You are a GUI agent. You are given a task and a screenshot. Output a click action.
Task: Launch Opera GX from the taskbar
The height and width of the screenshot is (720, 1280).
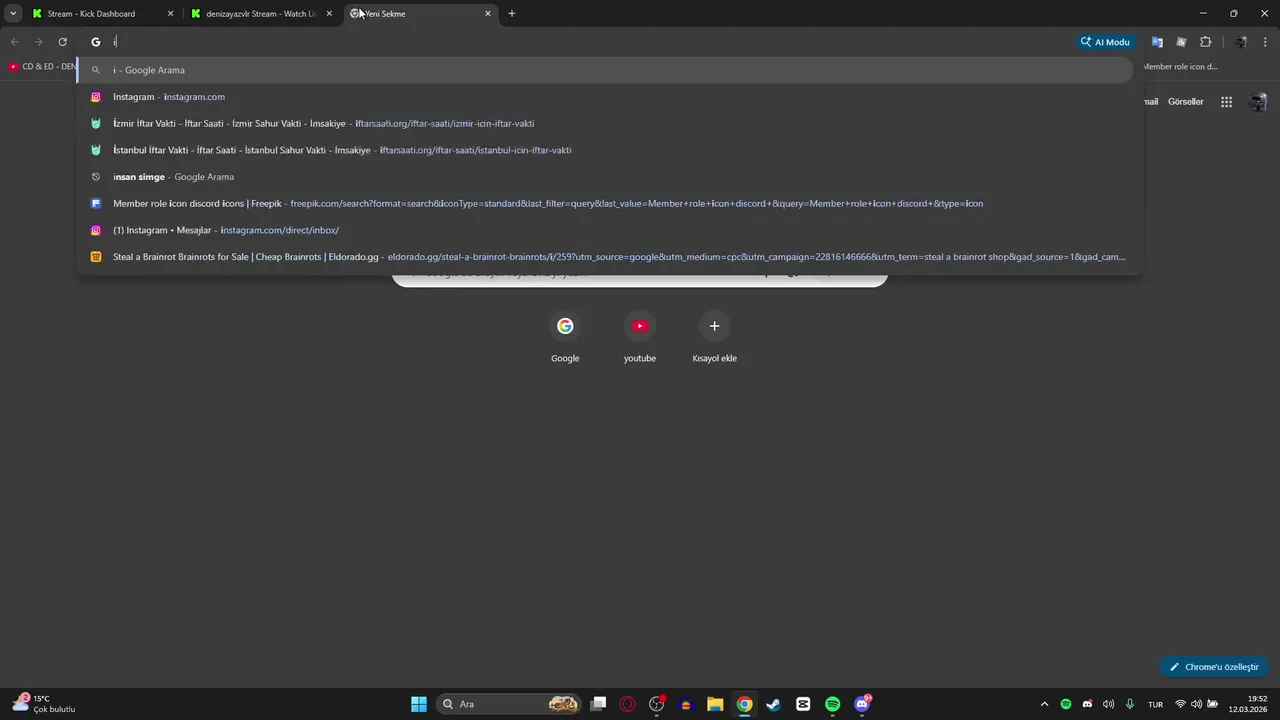(x=628, y=704)
